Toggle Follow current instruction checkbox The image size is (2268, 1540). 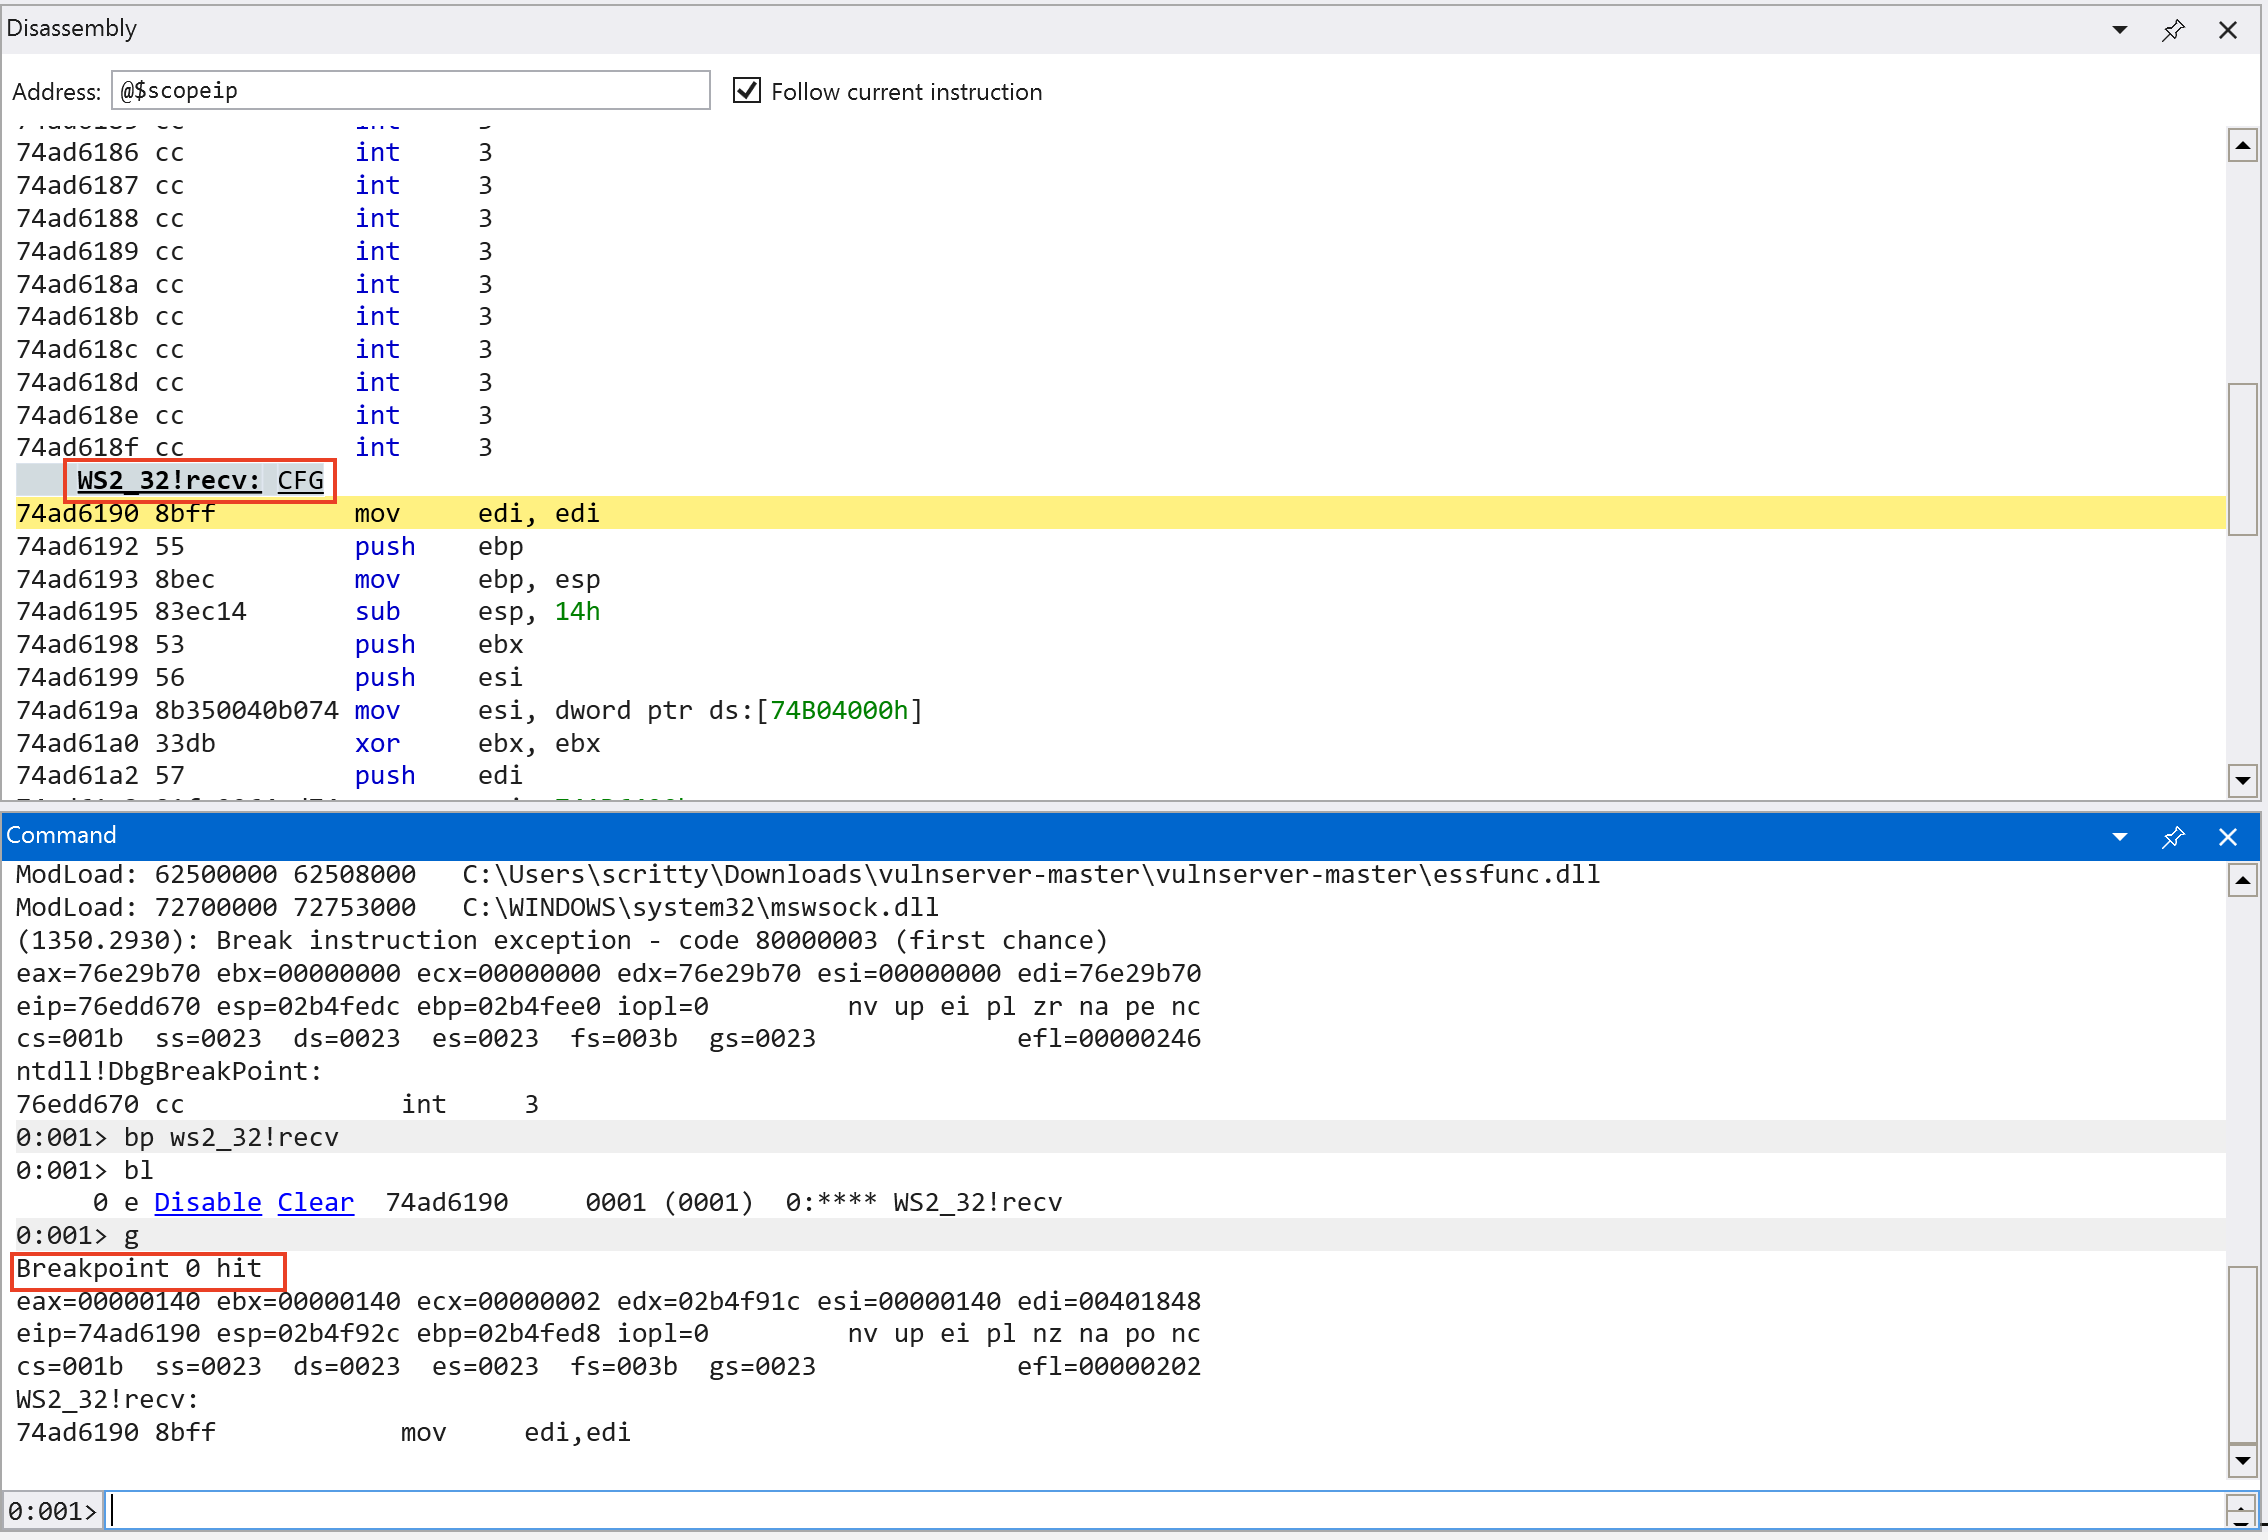(746, 91)
